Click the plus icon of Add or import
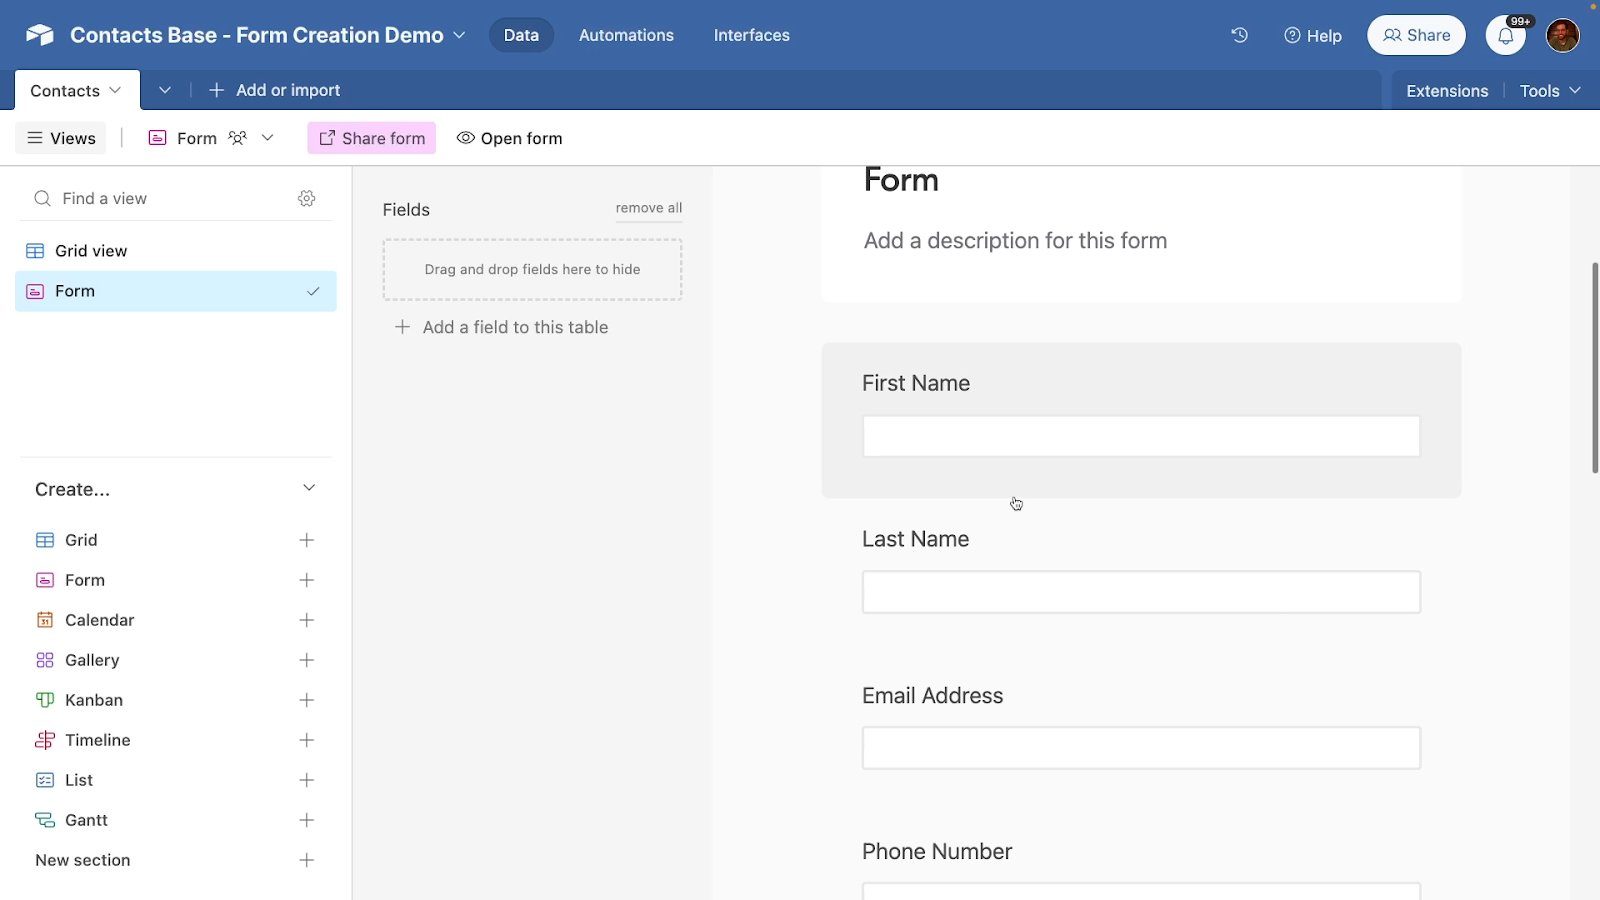 click(x=216, y=90)
